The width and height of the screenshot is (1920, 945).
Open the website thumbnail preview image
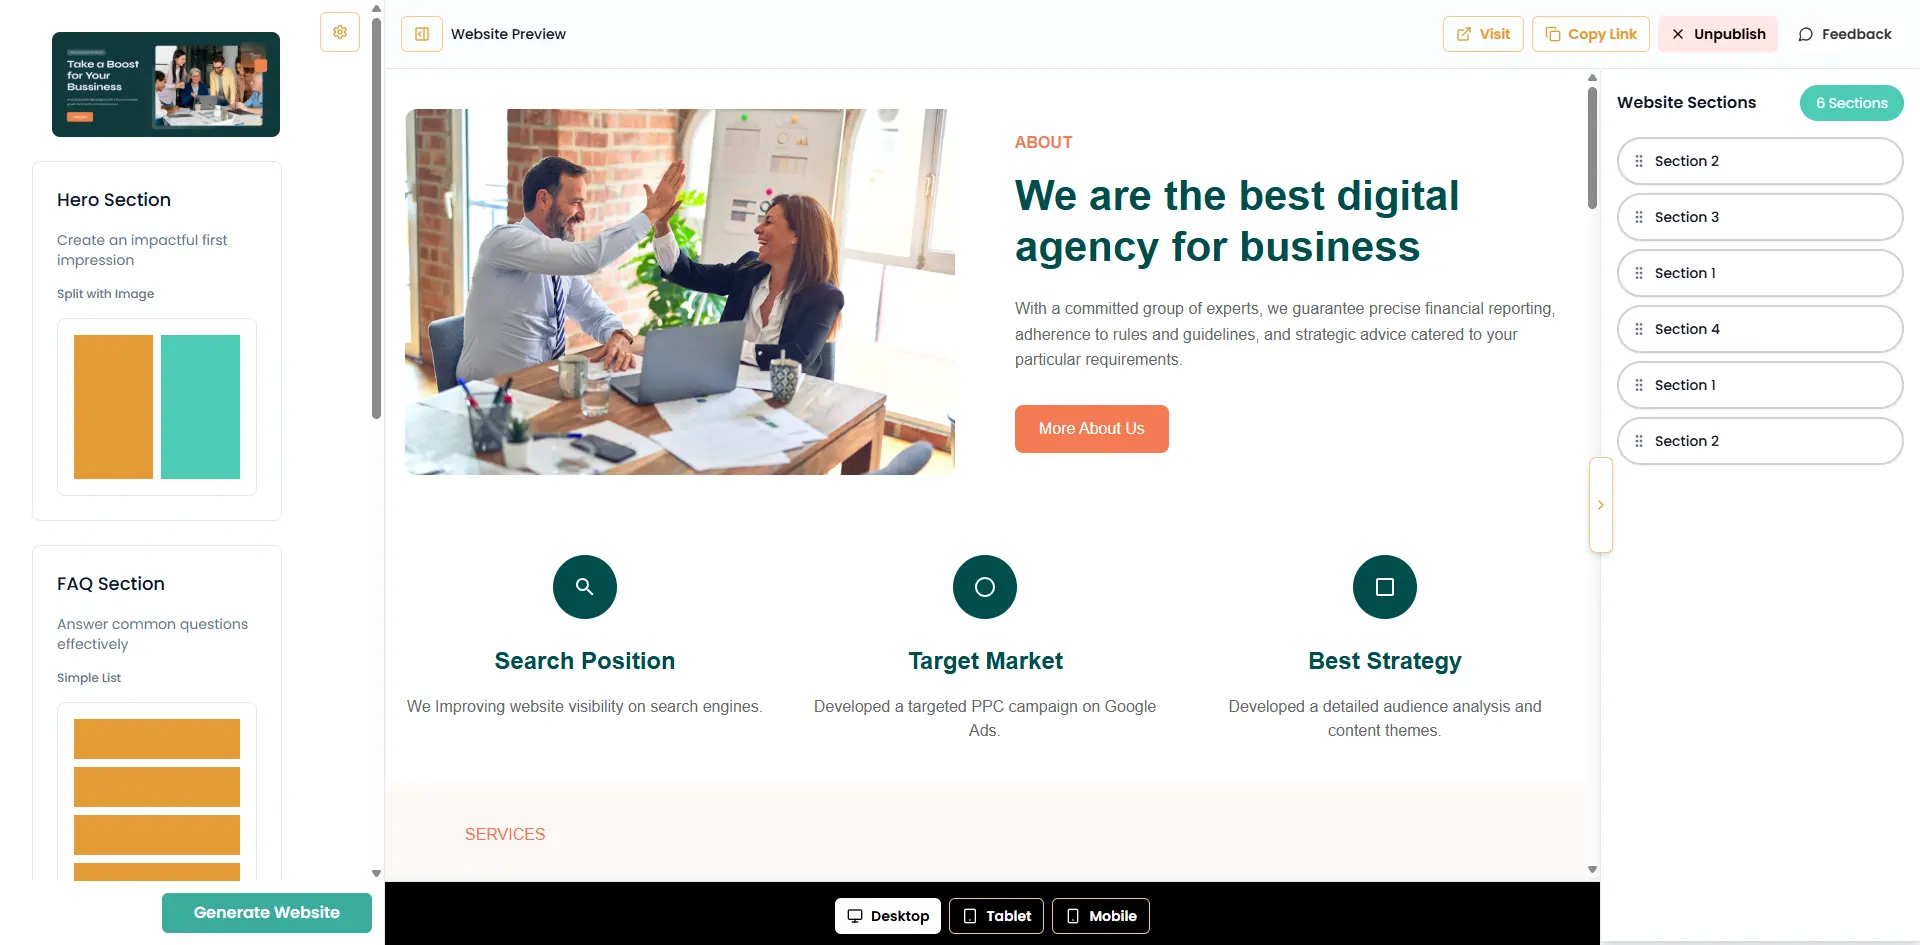[x=166, y=84]
